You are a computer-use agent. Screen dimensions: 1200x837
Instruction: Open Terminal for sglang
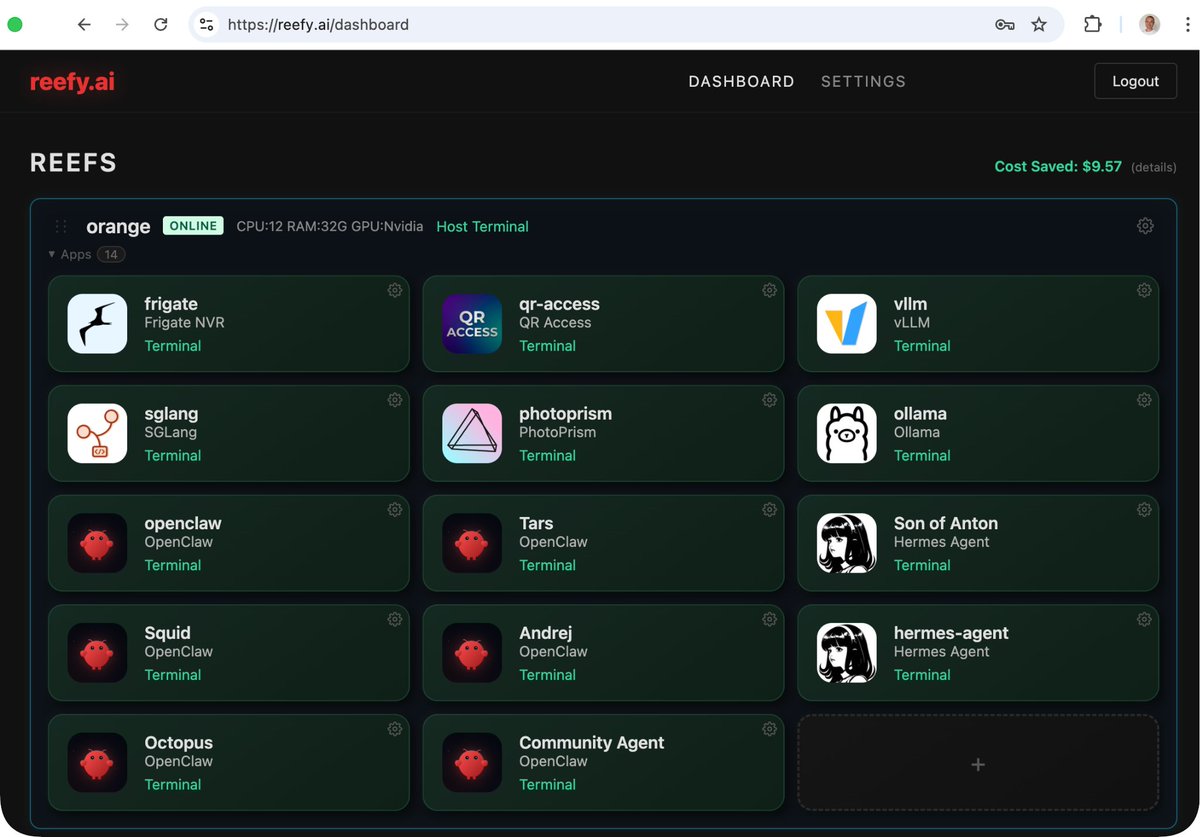click(x=173, y=455)
